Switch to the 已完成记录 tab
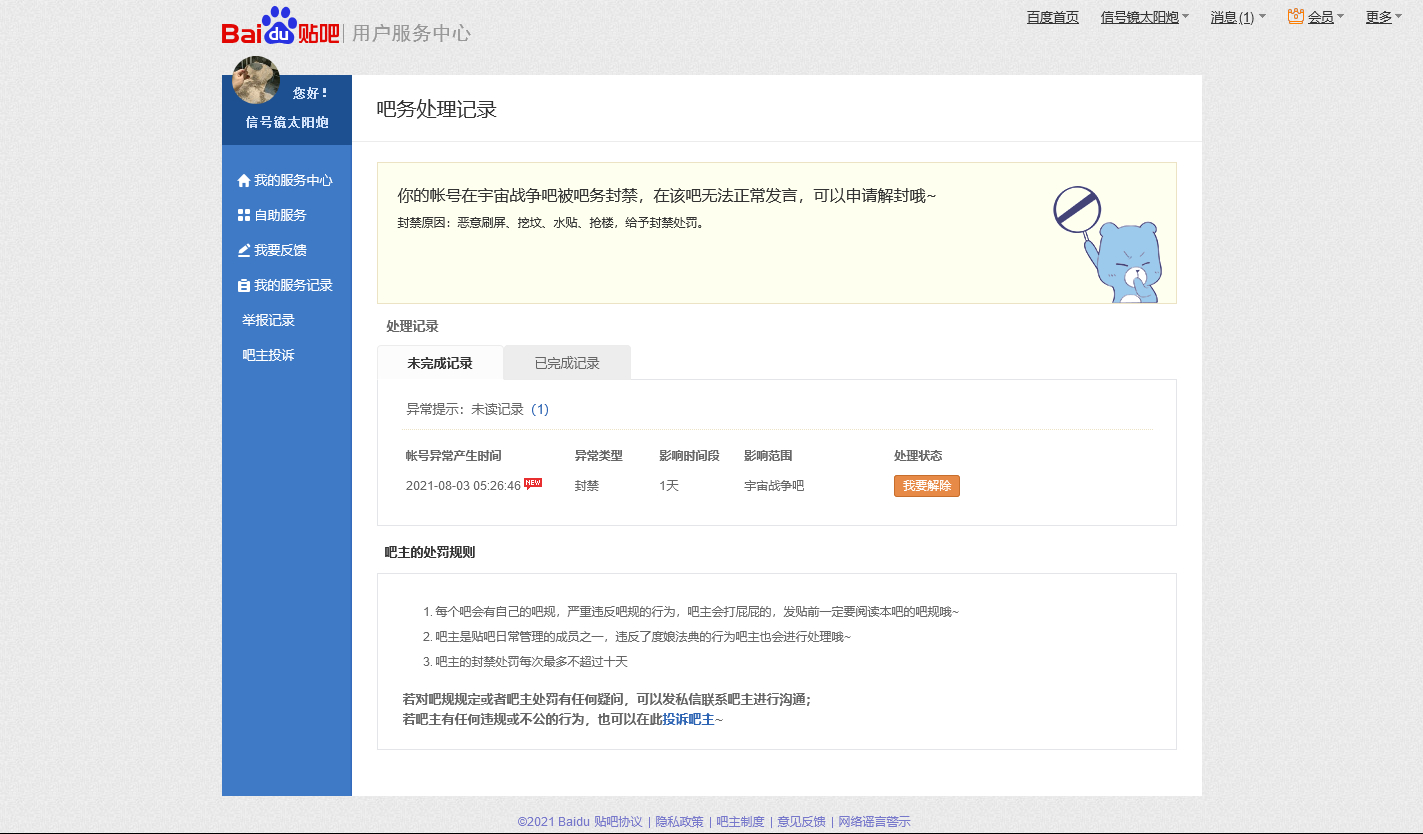Viewport: 1423px width, 834px height. tap(567, 363)
